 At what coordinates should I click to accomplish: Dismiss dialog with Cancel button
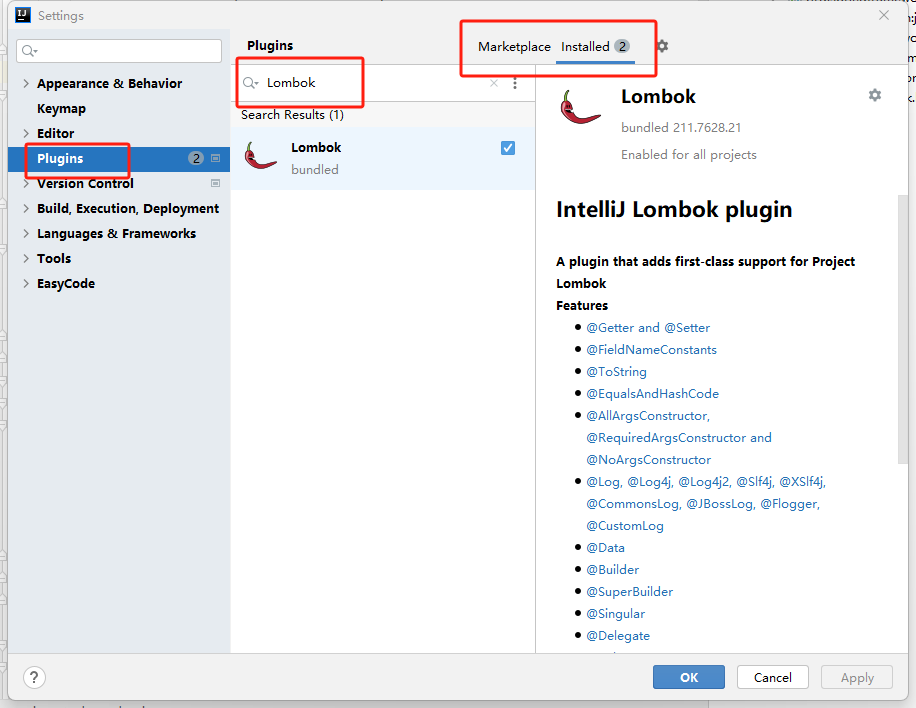coord(772,677)
